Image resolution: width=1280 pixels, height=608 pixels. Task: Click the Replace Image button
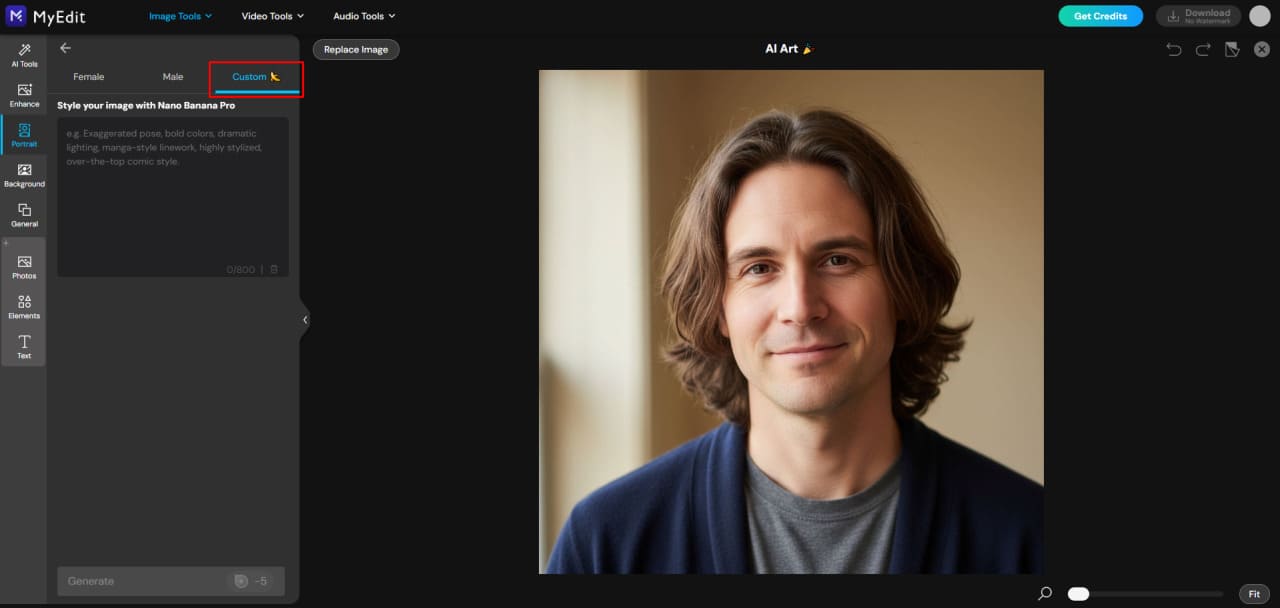tap(356, 49)
